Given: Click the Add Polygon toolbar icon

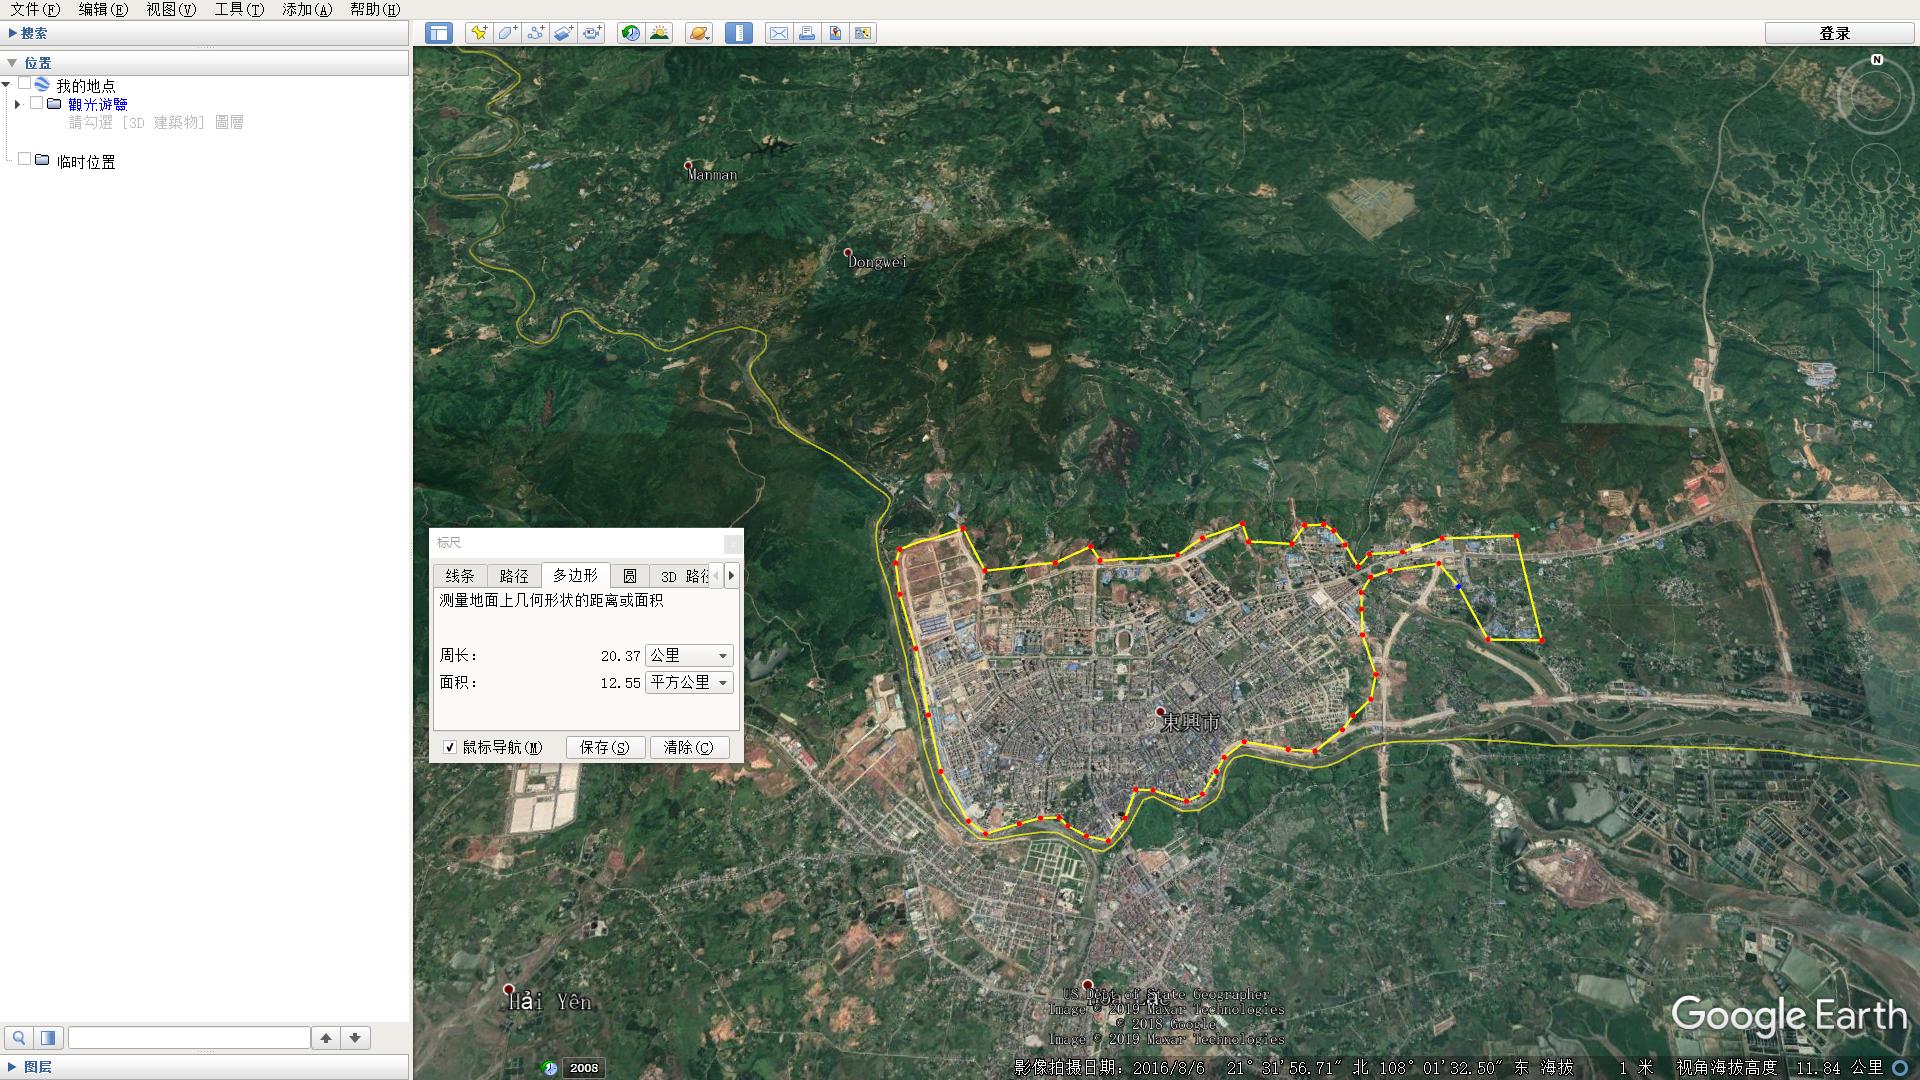Looking at the screenshot, I should [507, 33].
